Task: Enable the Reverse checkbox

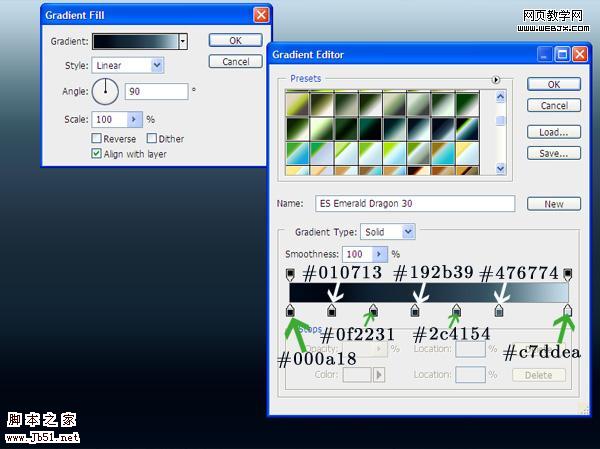Action: click(x=96, y=138)
